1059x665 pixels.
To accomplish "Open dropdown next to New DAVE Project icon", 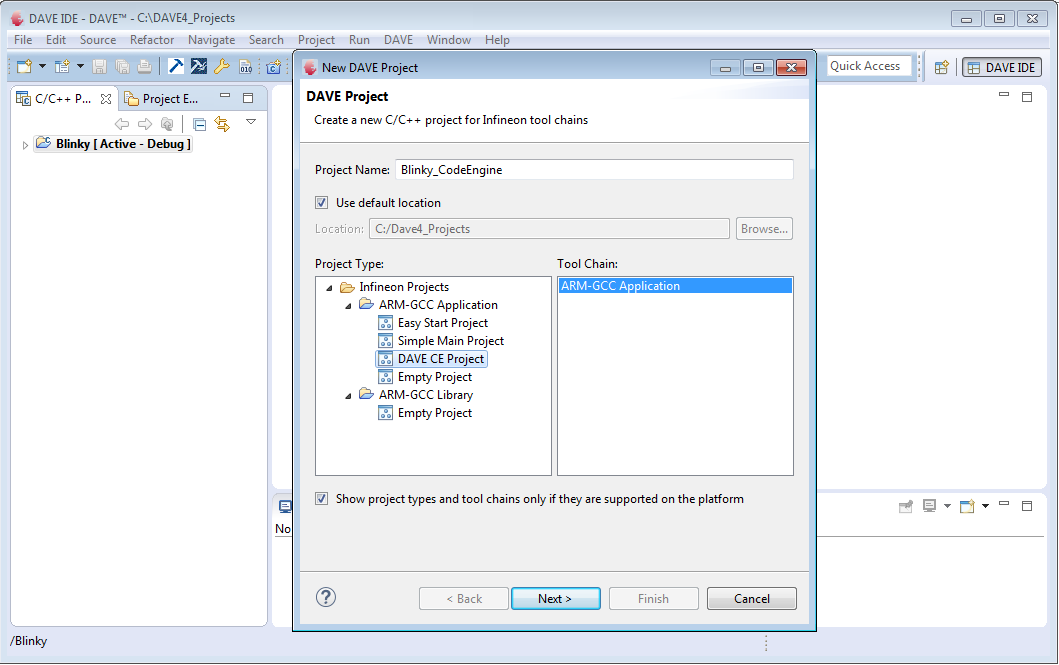I will 80,66.
